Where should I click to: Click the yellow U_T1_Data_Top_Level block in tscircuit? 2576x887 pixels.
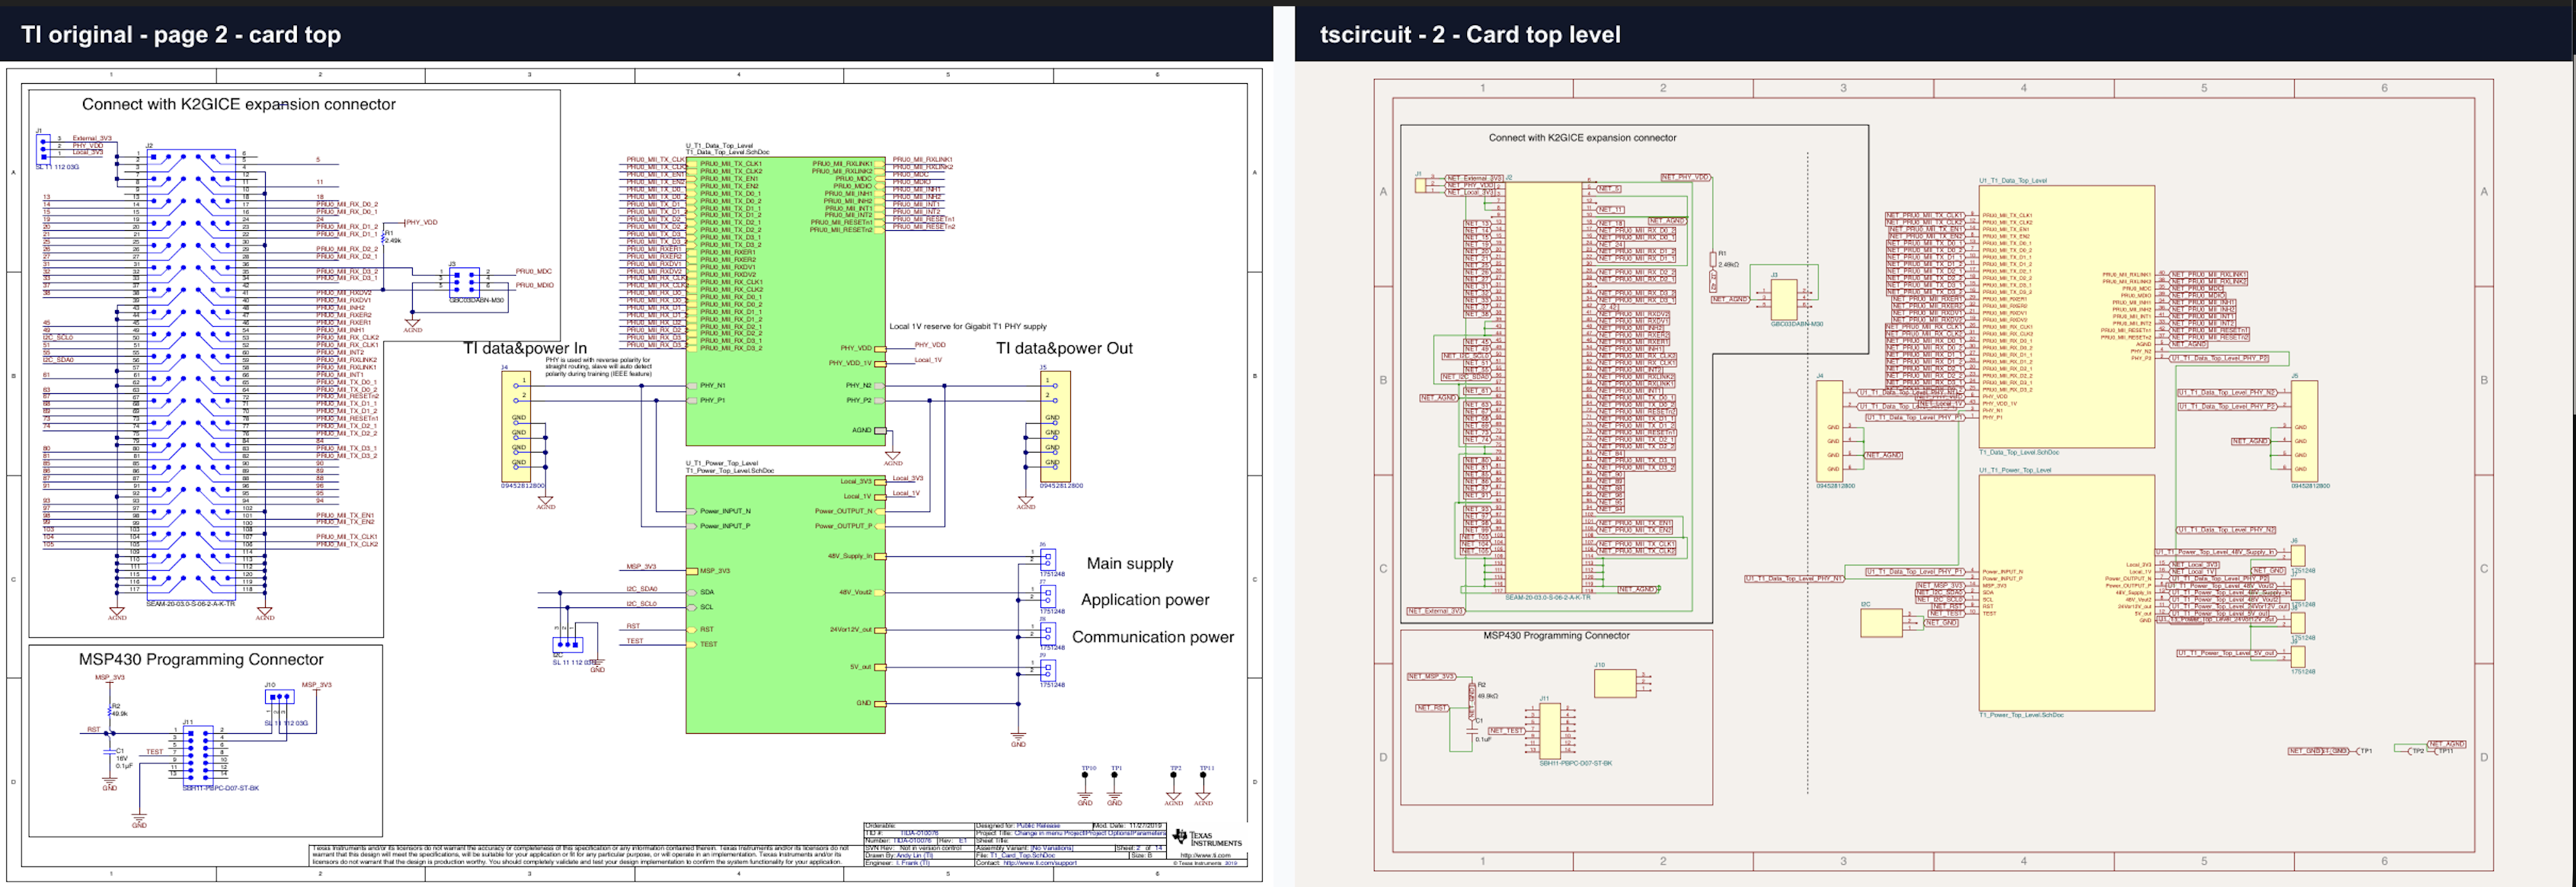point(2066,316)
